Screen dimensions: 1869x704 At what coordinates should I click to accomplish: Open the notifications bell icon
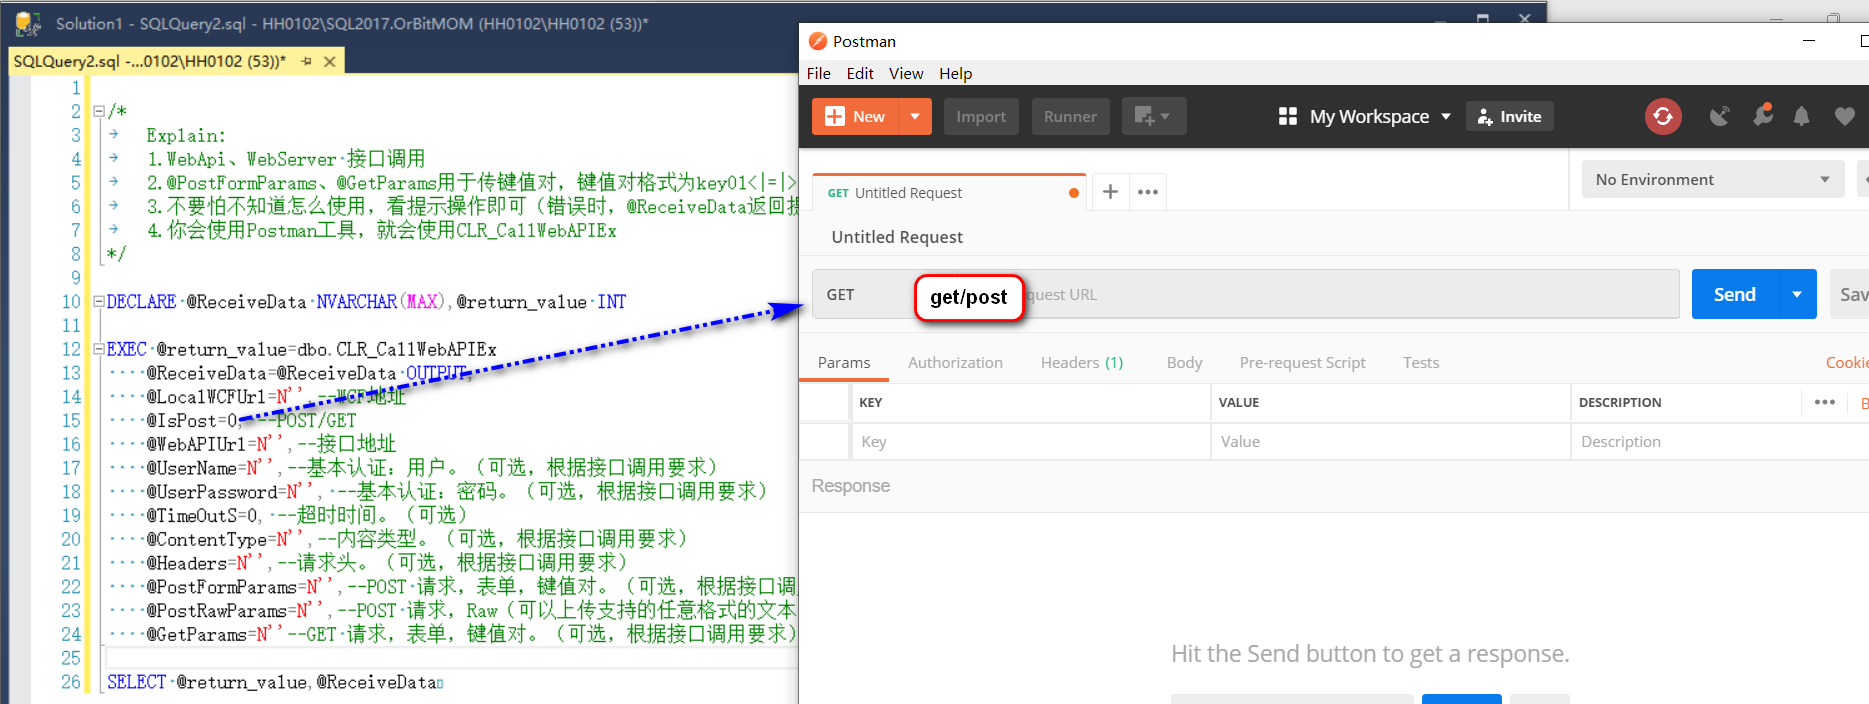1801,116
